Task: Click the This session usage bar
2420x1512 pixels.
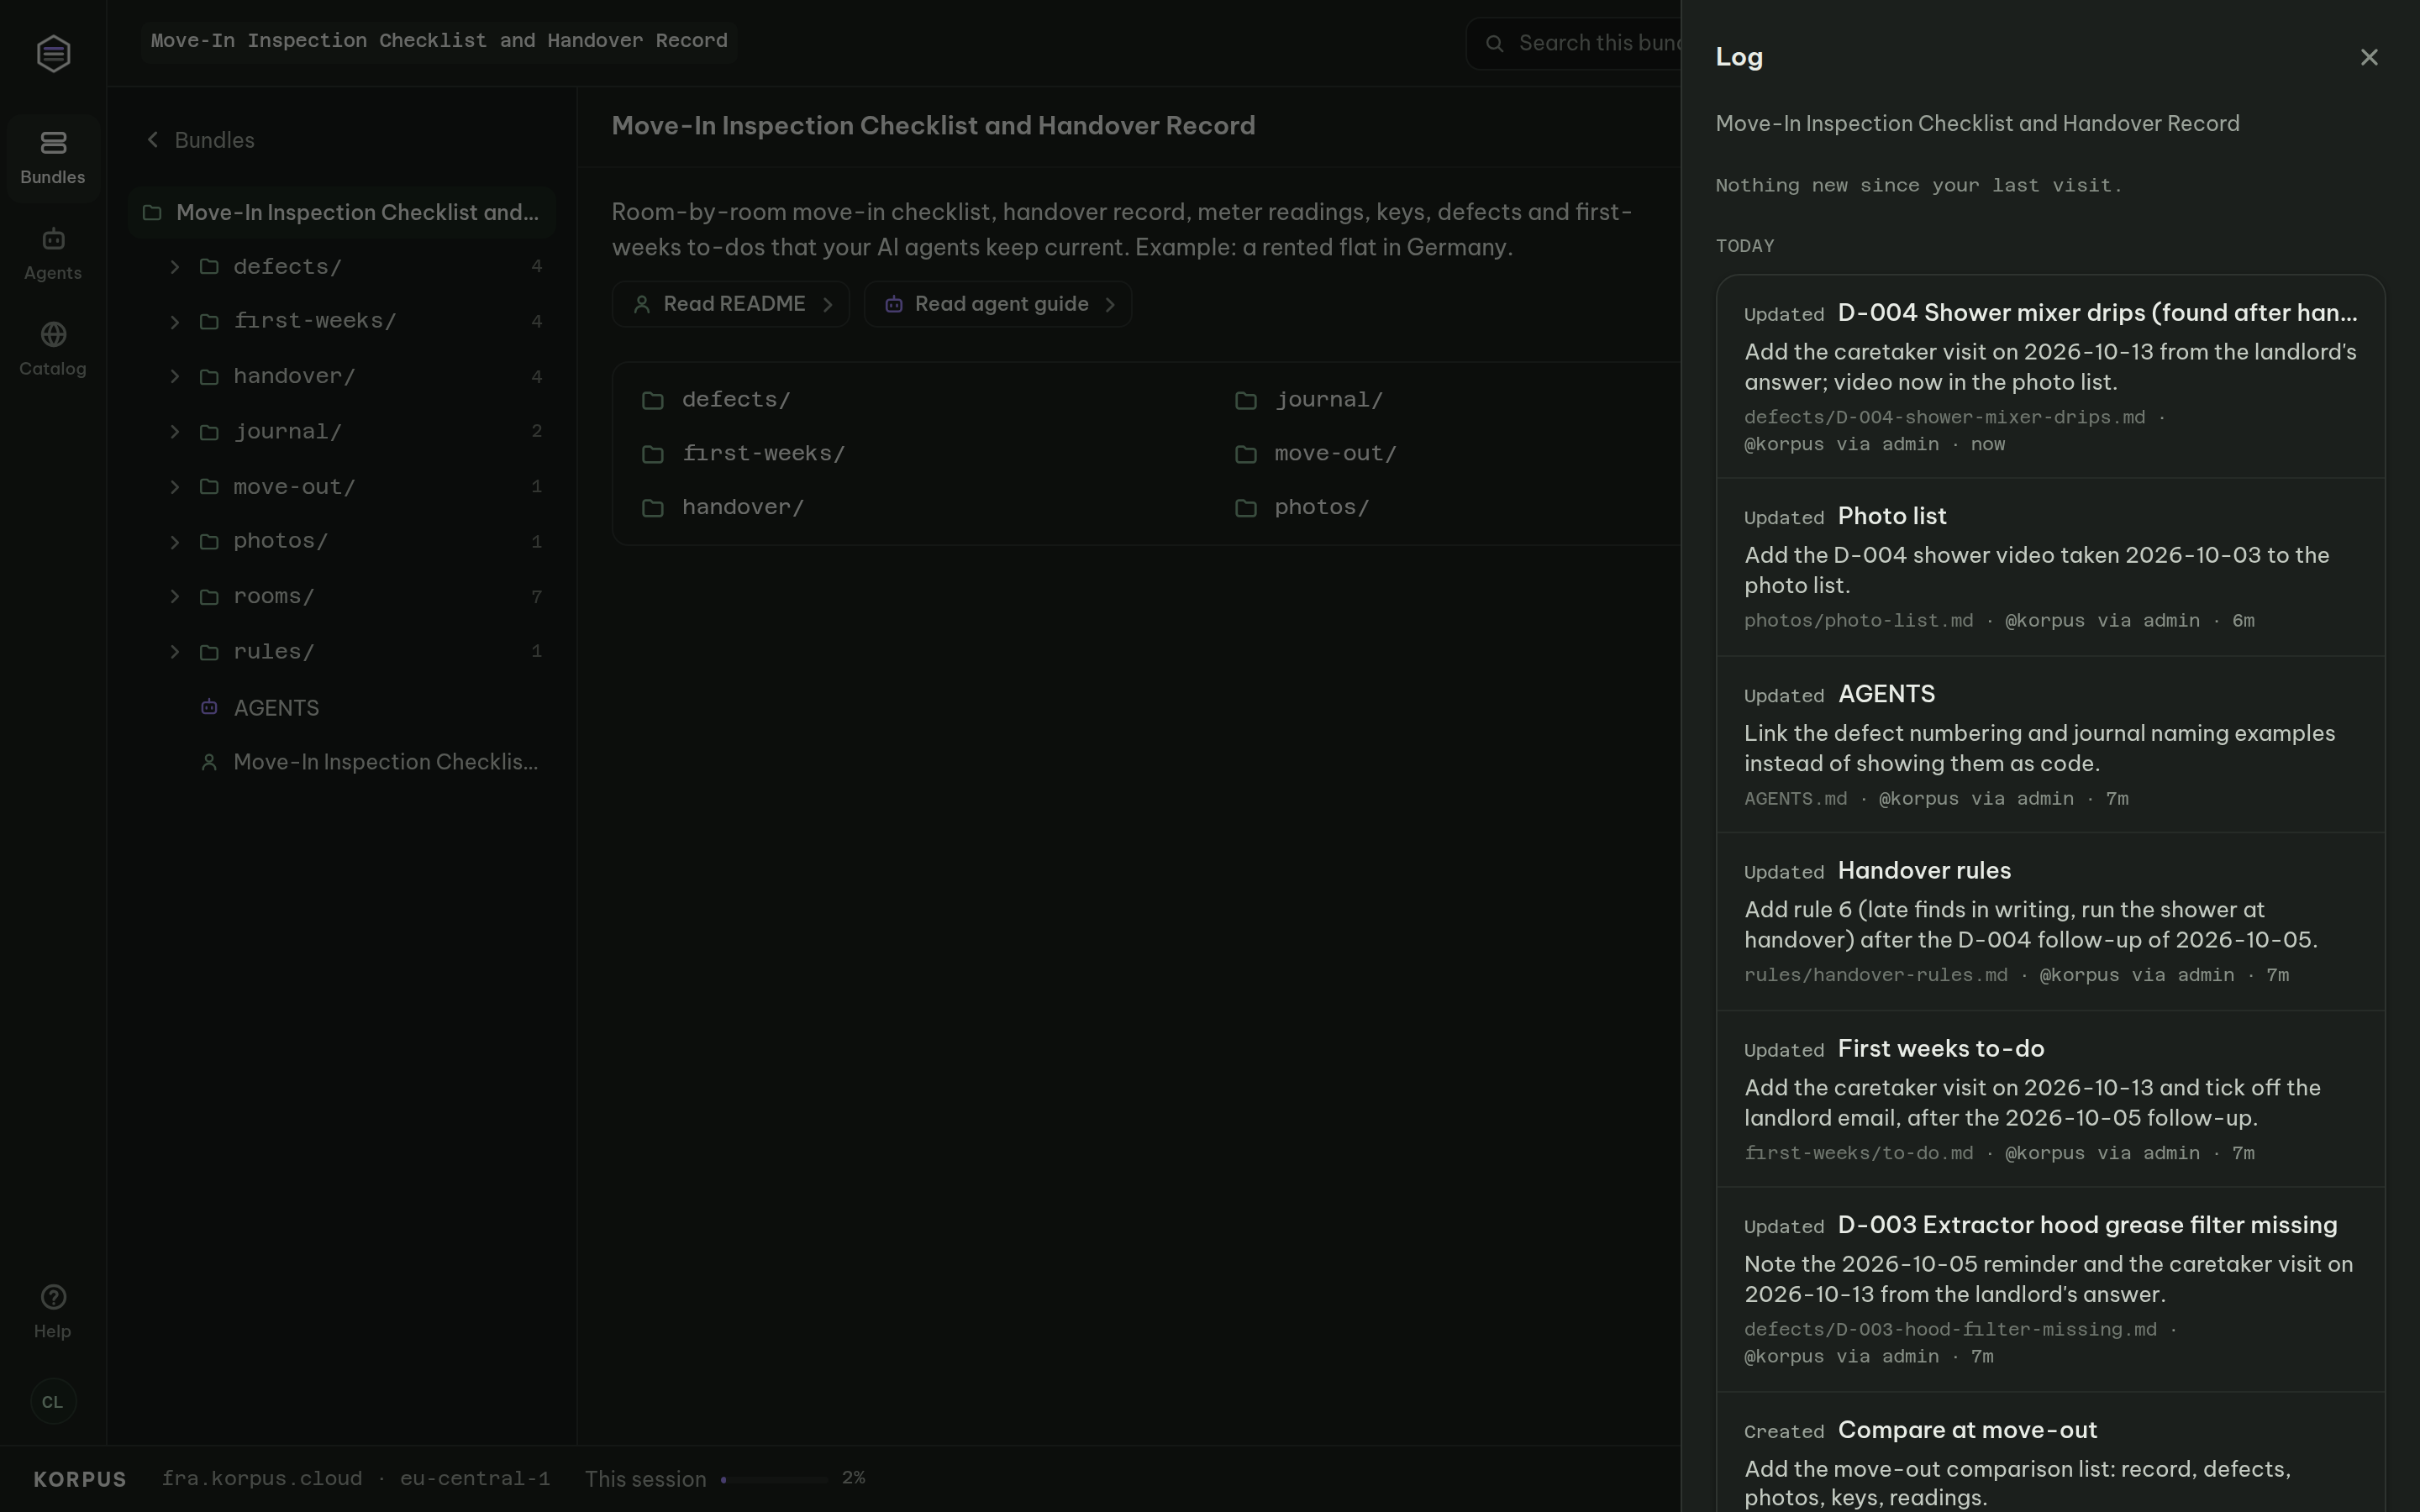Action: coord(774,1479)
